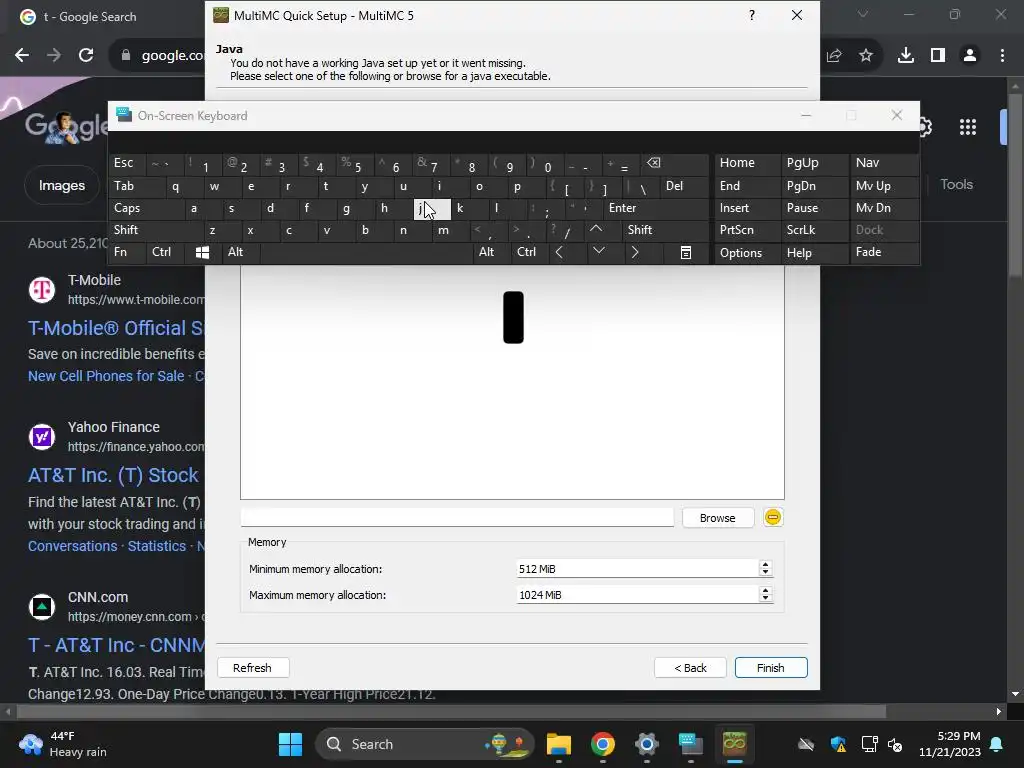Toggle the ScrLk key on On-Screen Keyboard
The height and width of the screenshot is (768, 1024).
(x=814, y=230)
